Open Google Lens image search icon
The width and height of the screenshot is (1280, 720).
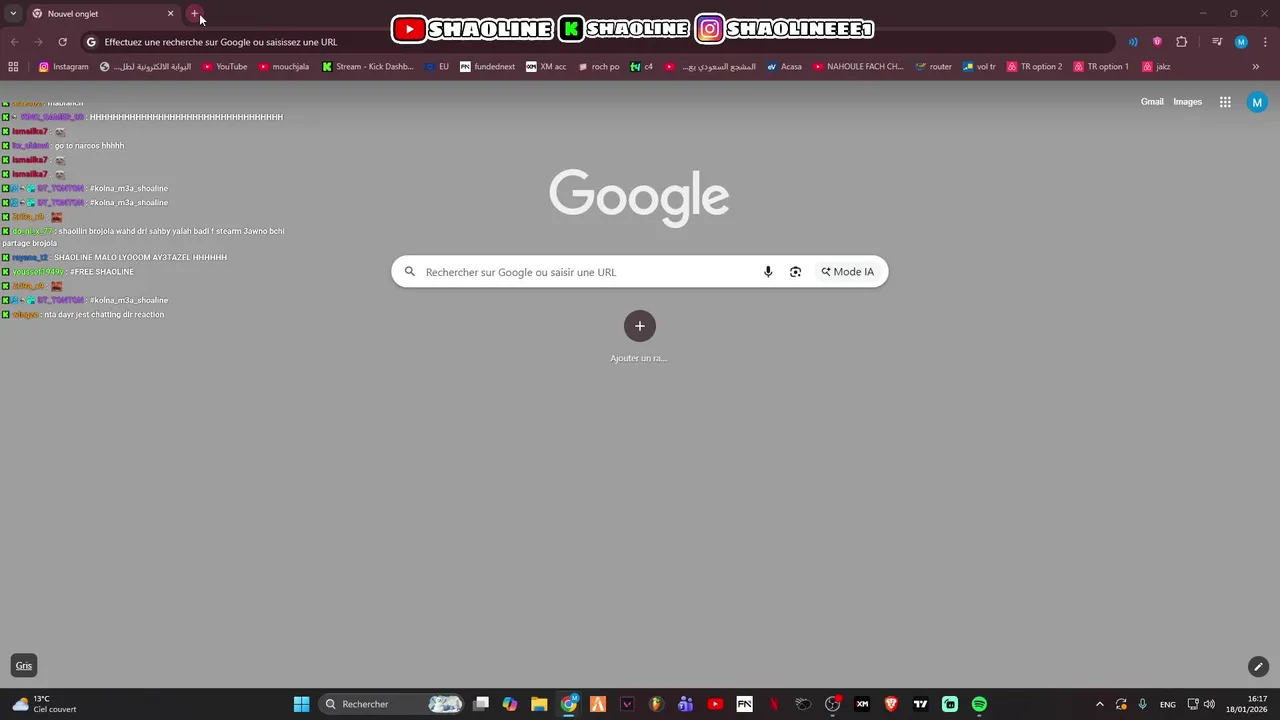pyautogui.click(x=795, y=272)
